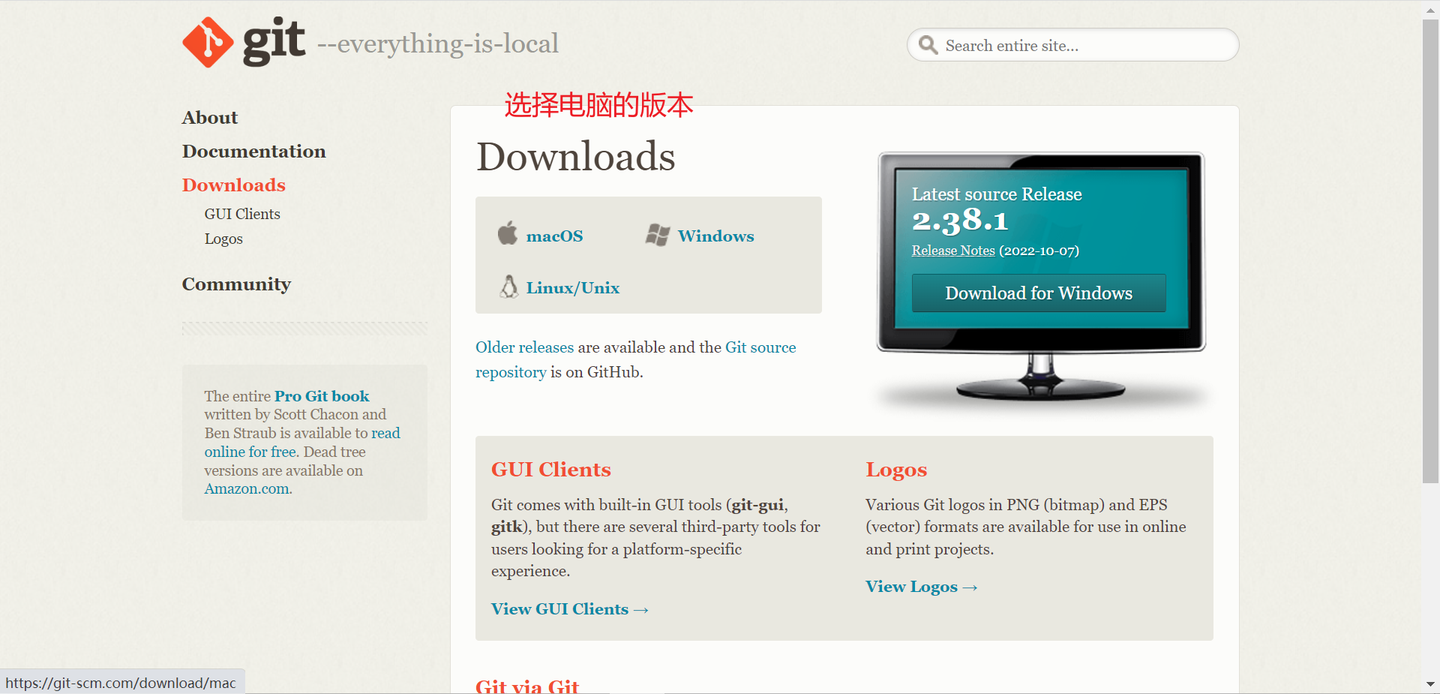Open the Amazon.com link

tap(247, 489)
